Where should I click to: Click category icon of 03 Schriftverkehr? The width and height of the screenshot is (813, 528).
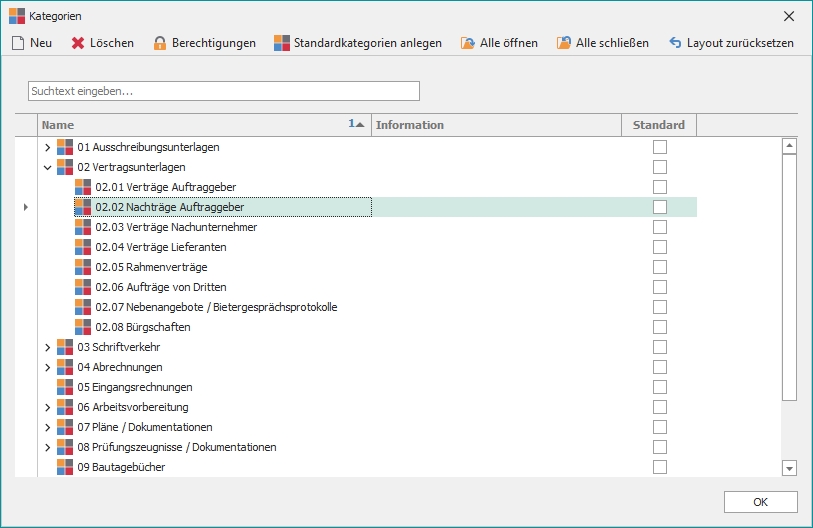coord(65,347)
